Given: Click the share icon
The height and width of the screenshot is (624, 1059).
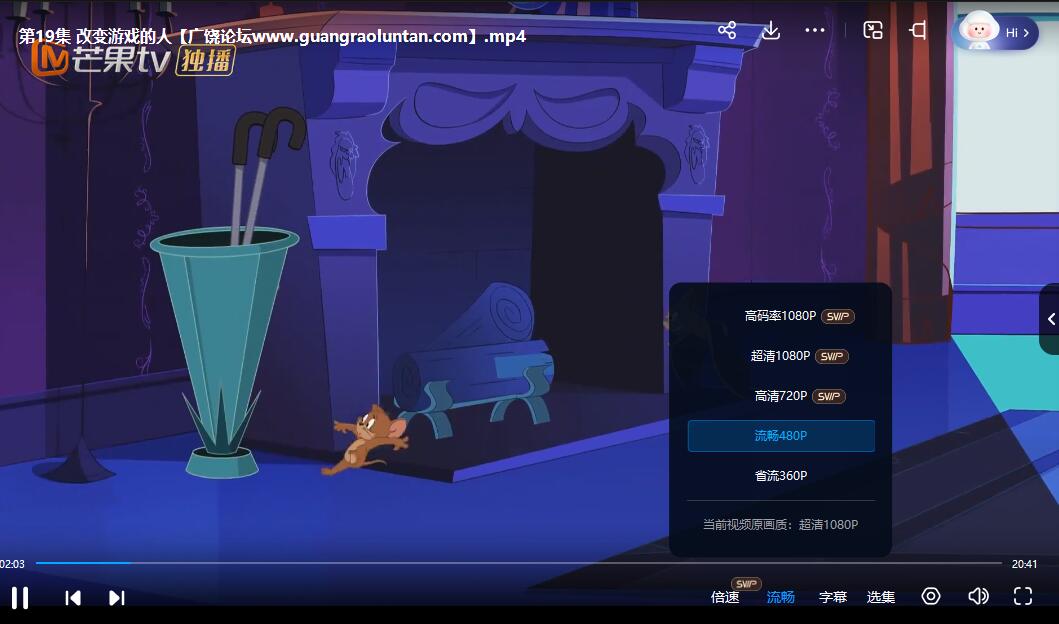Looking at the screenshot, I should tap(727, 30).
